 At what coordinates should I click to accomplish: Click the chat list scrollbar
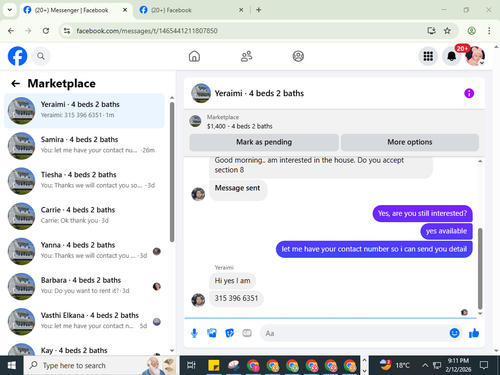point(172,172)
